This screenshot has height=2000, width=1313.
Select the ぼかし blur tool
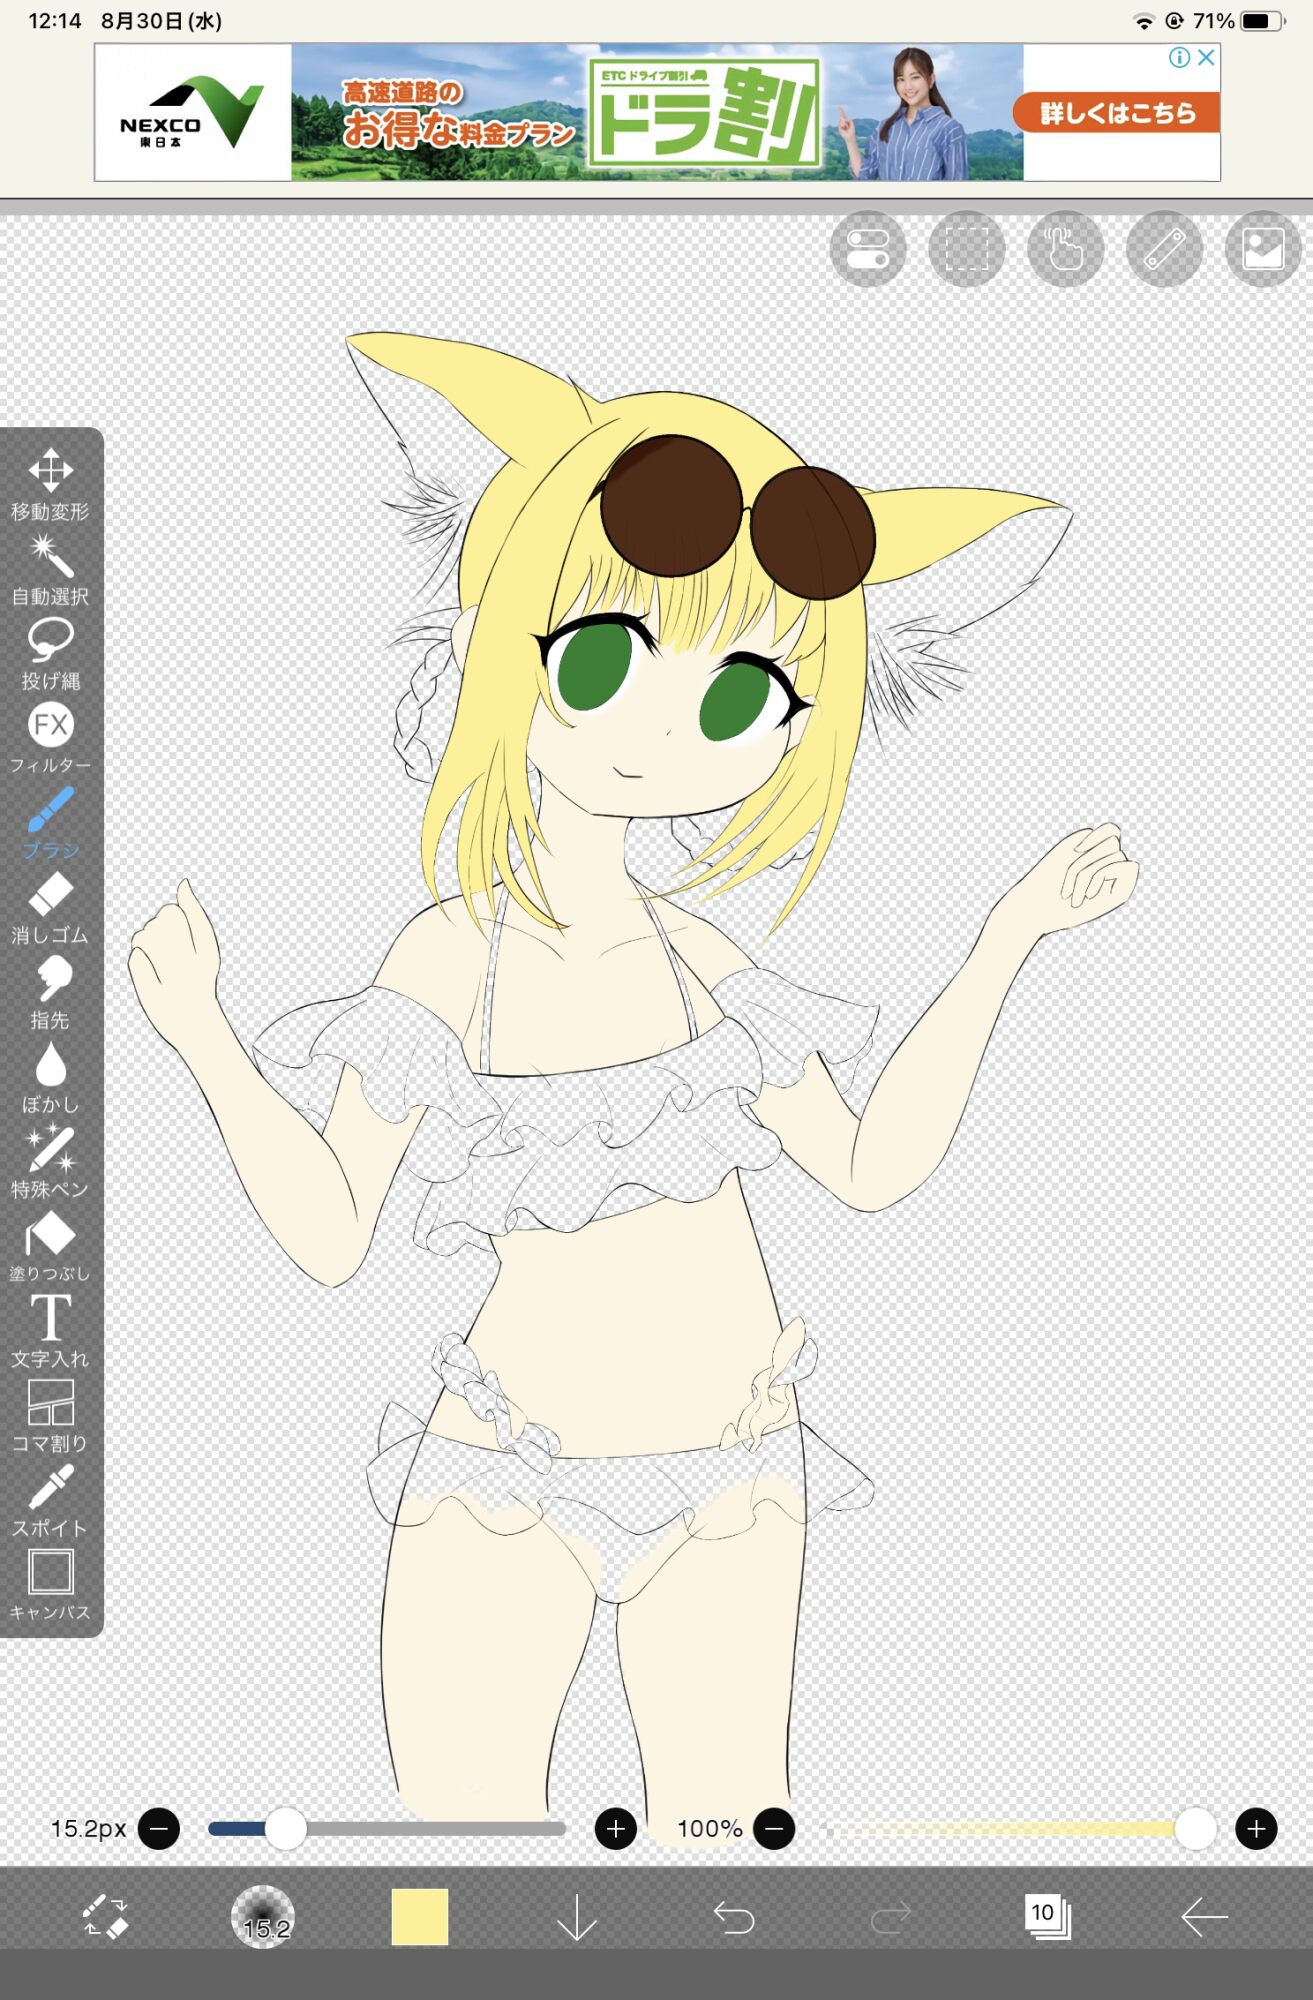pyautogui.click(x=50, y=1077)
